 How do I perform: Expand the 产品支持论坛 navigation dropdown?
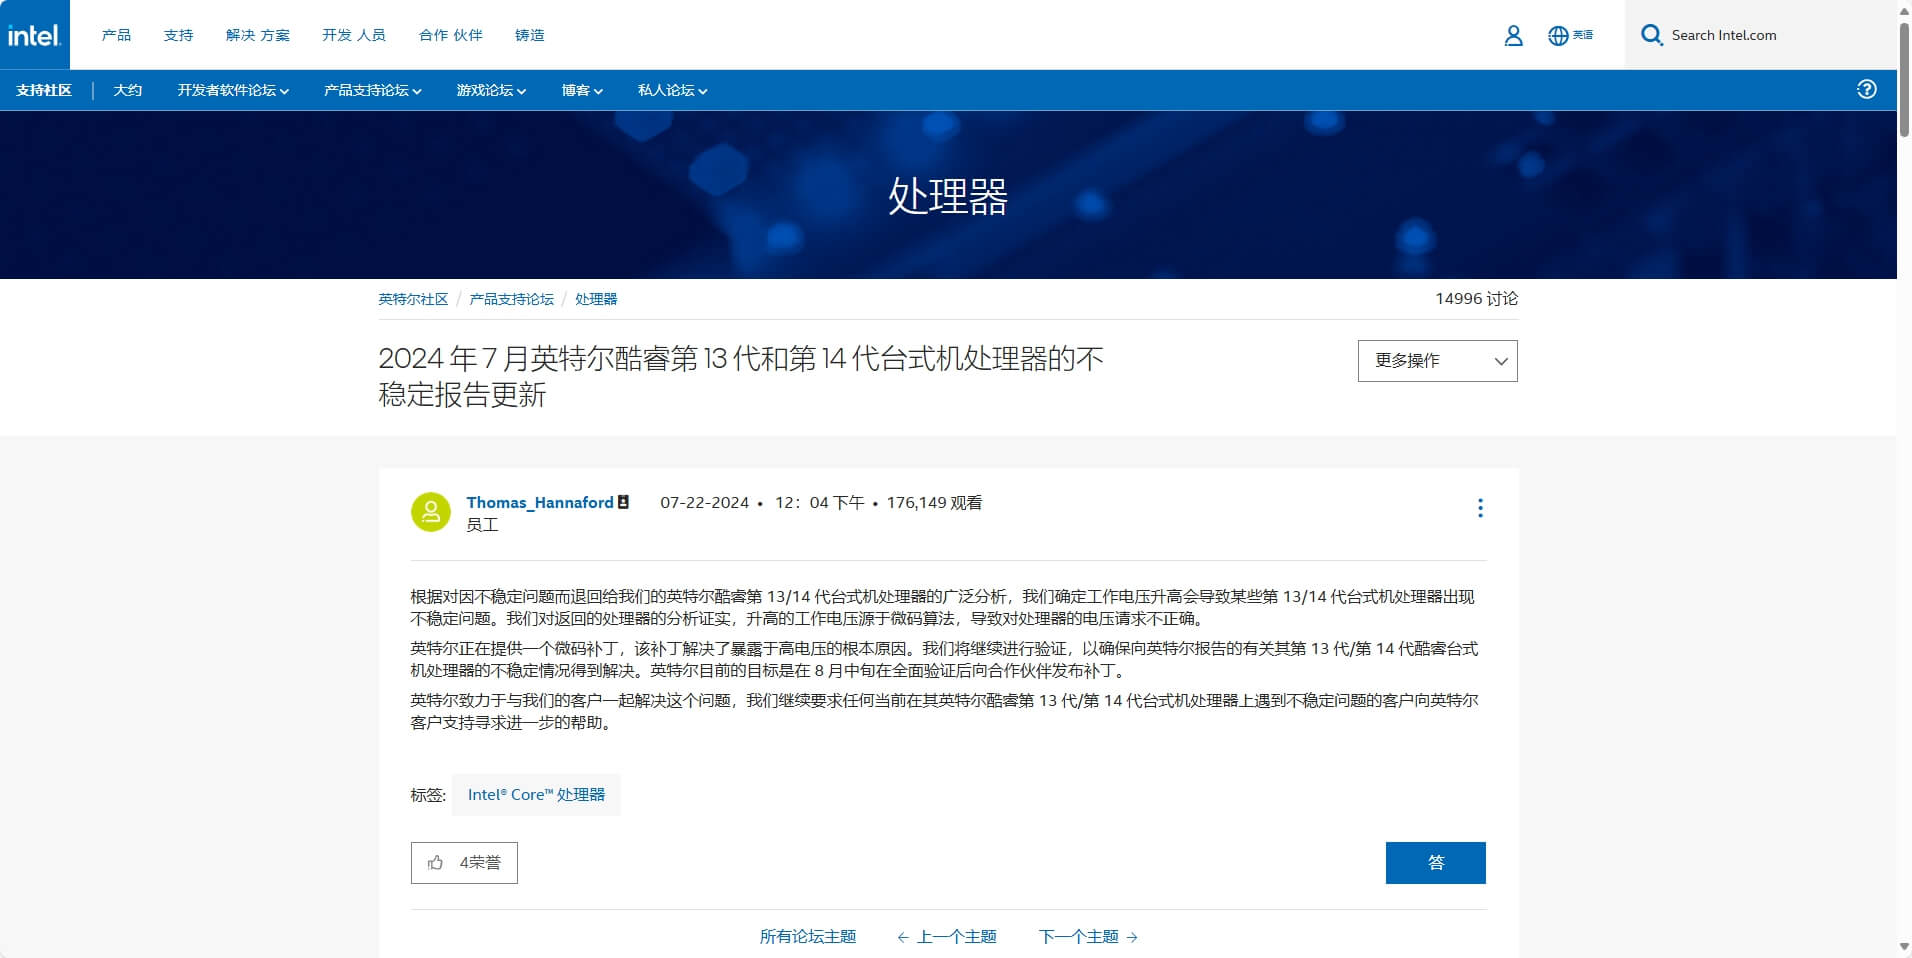click(x=372, y=91)
